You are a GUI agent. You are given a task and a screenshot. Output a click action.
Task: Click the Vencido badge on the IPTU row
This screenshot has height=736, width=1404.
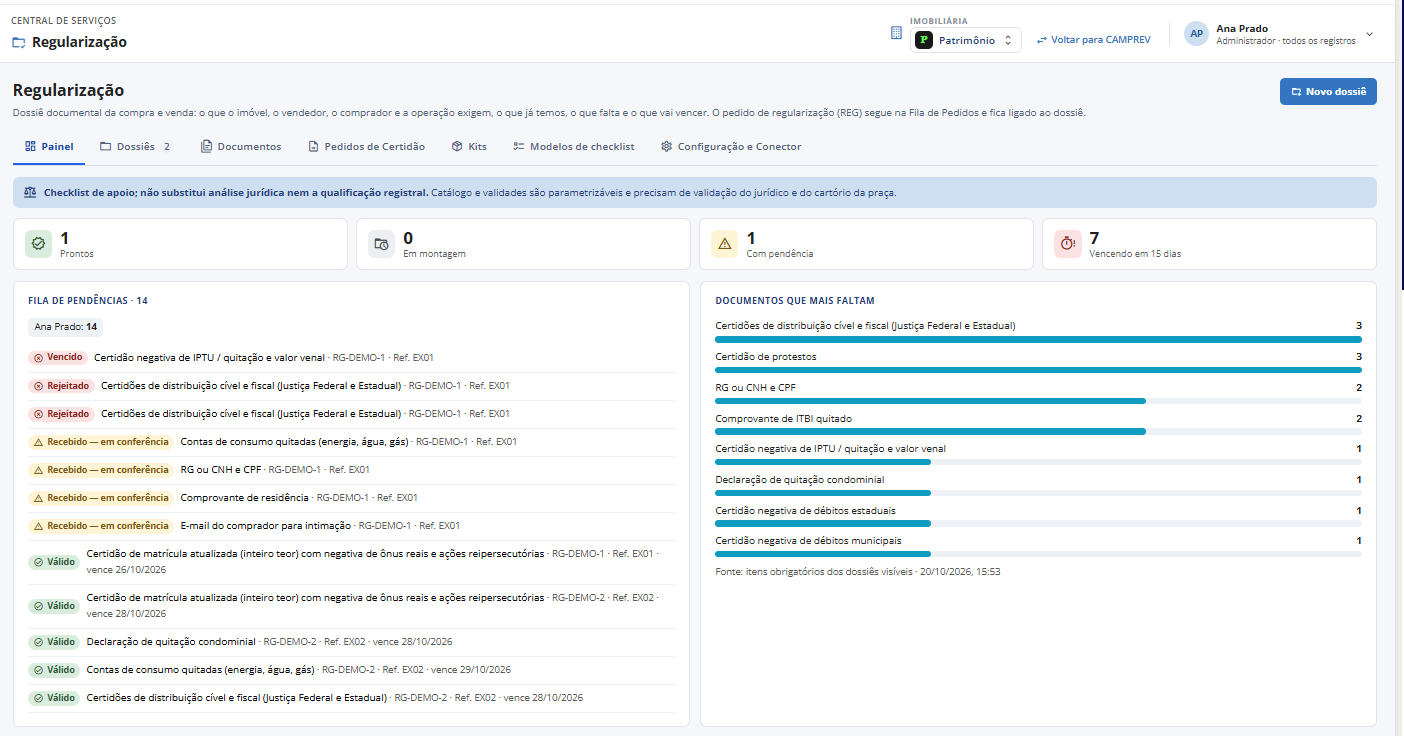(x=58, y=357)
